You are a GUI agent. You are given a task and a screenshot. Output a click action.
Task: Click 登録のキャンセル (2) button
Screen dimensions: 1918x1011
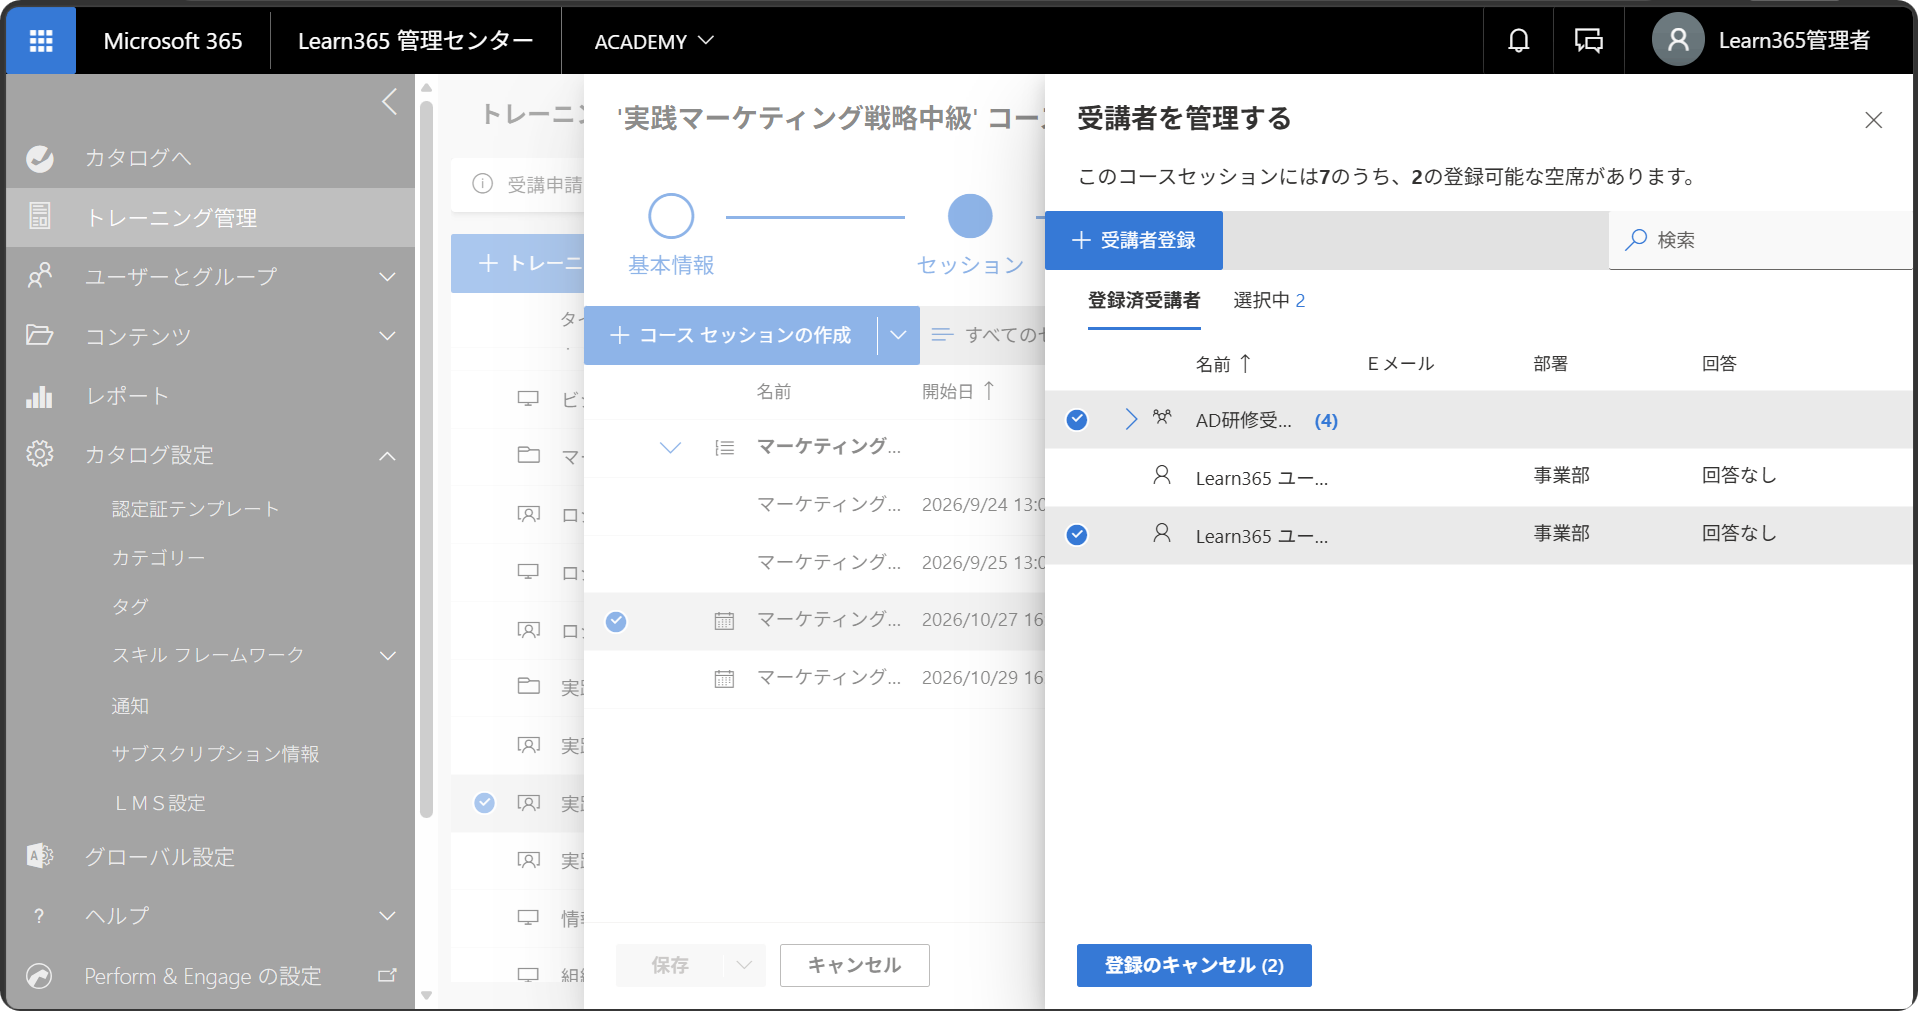(x=1194, y=965)
